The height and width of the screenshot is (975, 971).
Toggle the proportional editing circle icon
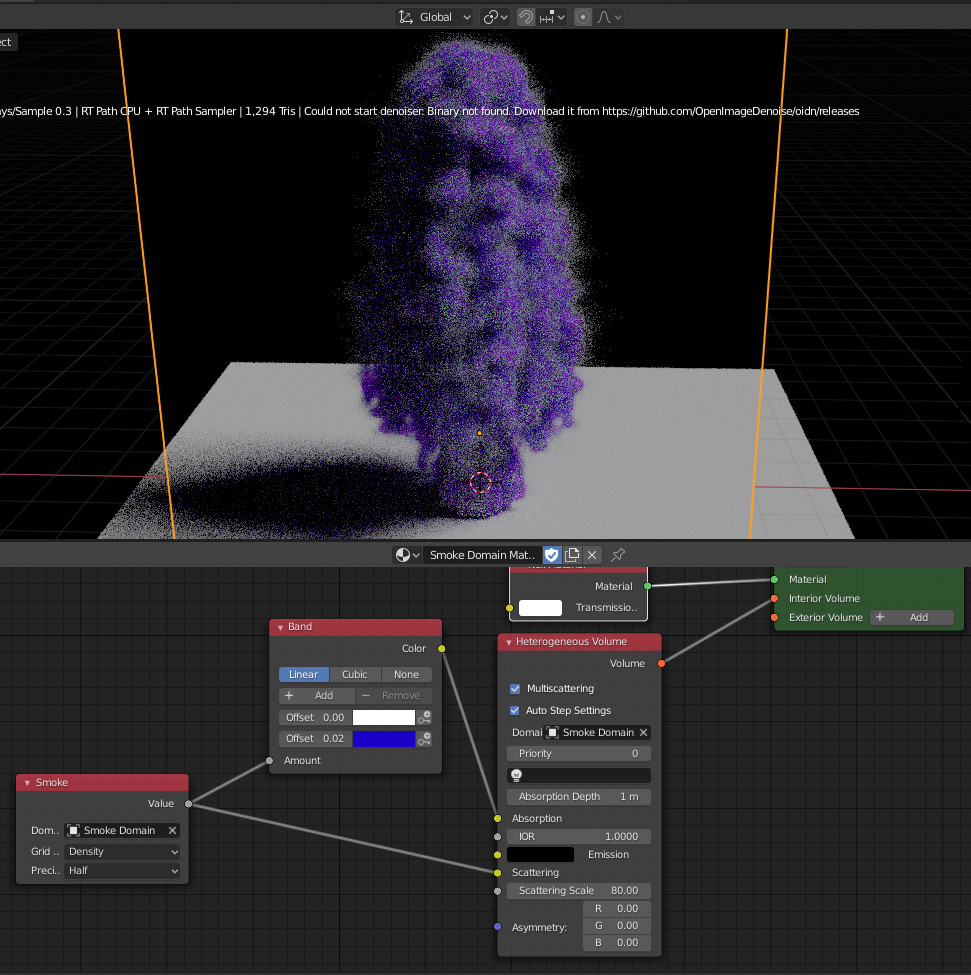pos(583,17)
